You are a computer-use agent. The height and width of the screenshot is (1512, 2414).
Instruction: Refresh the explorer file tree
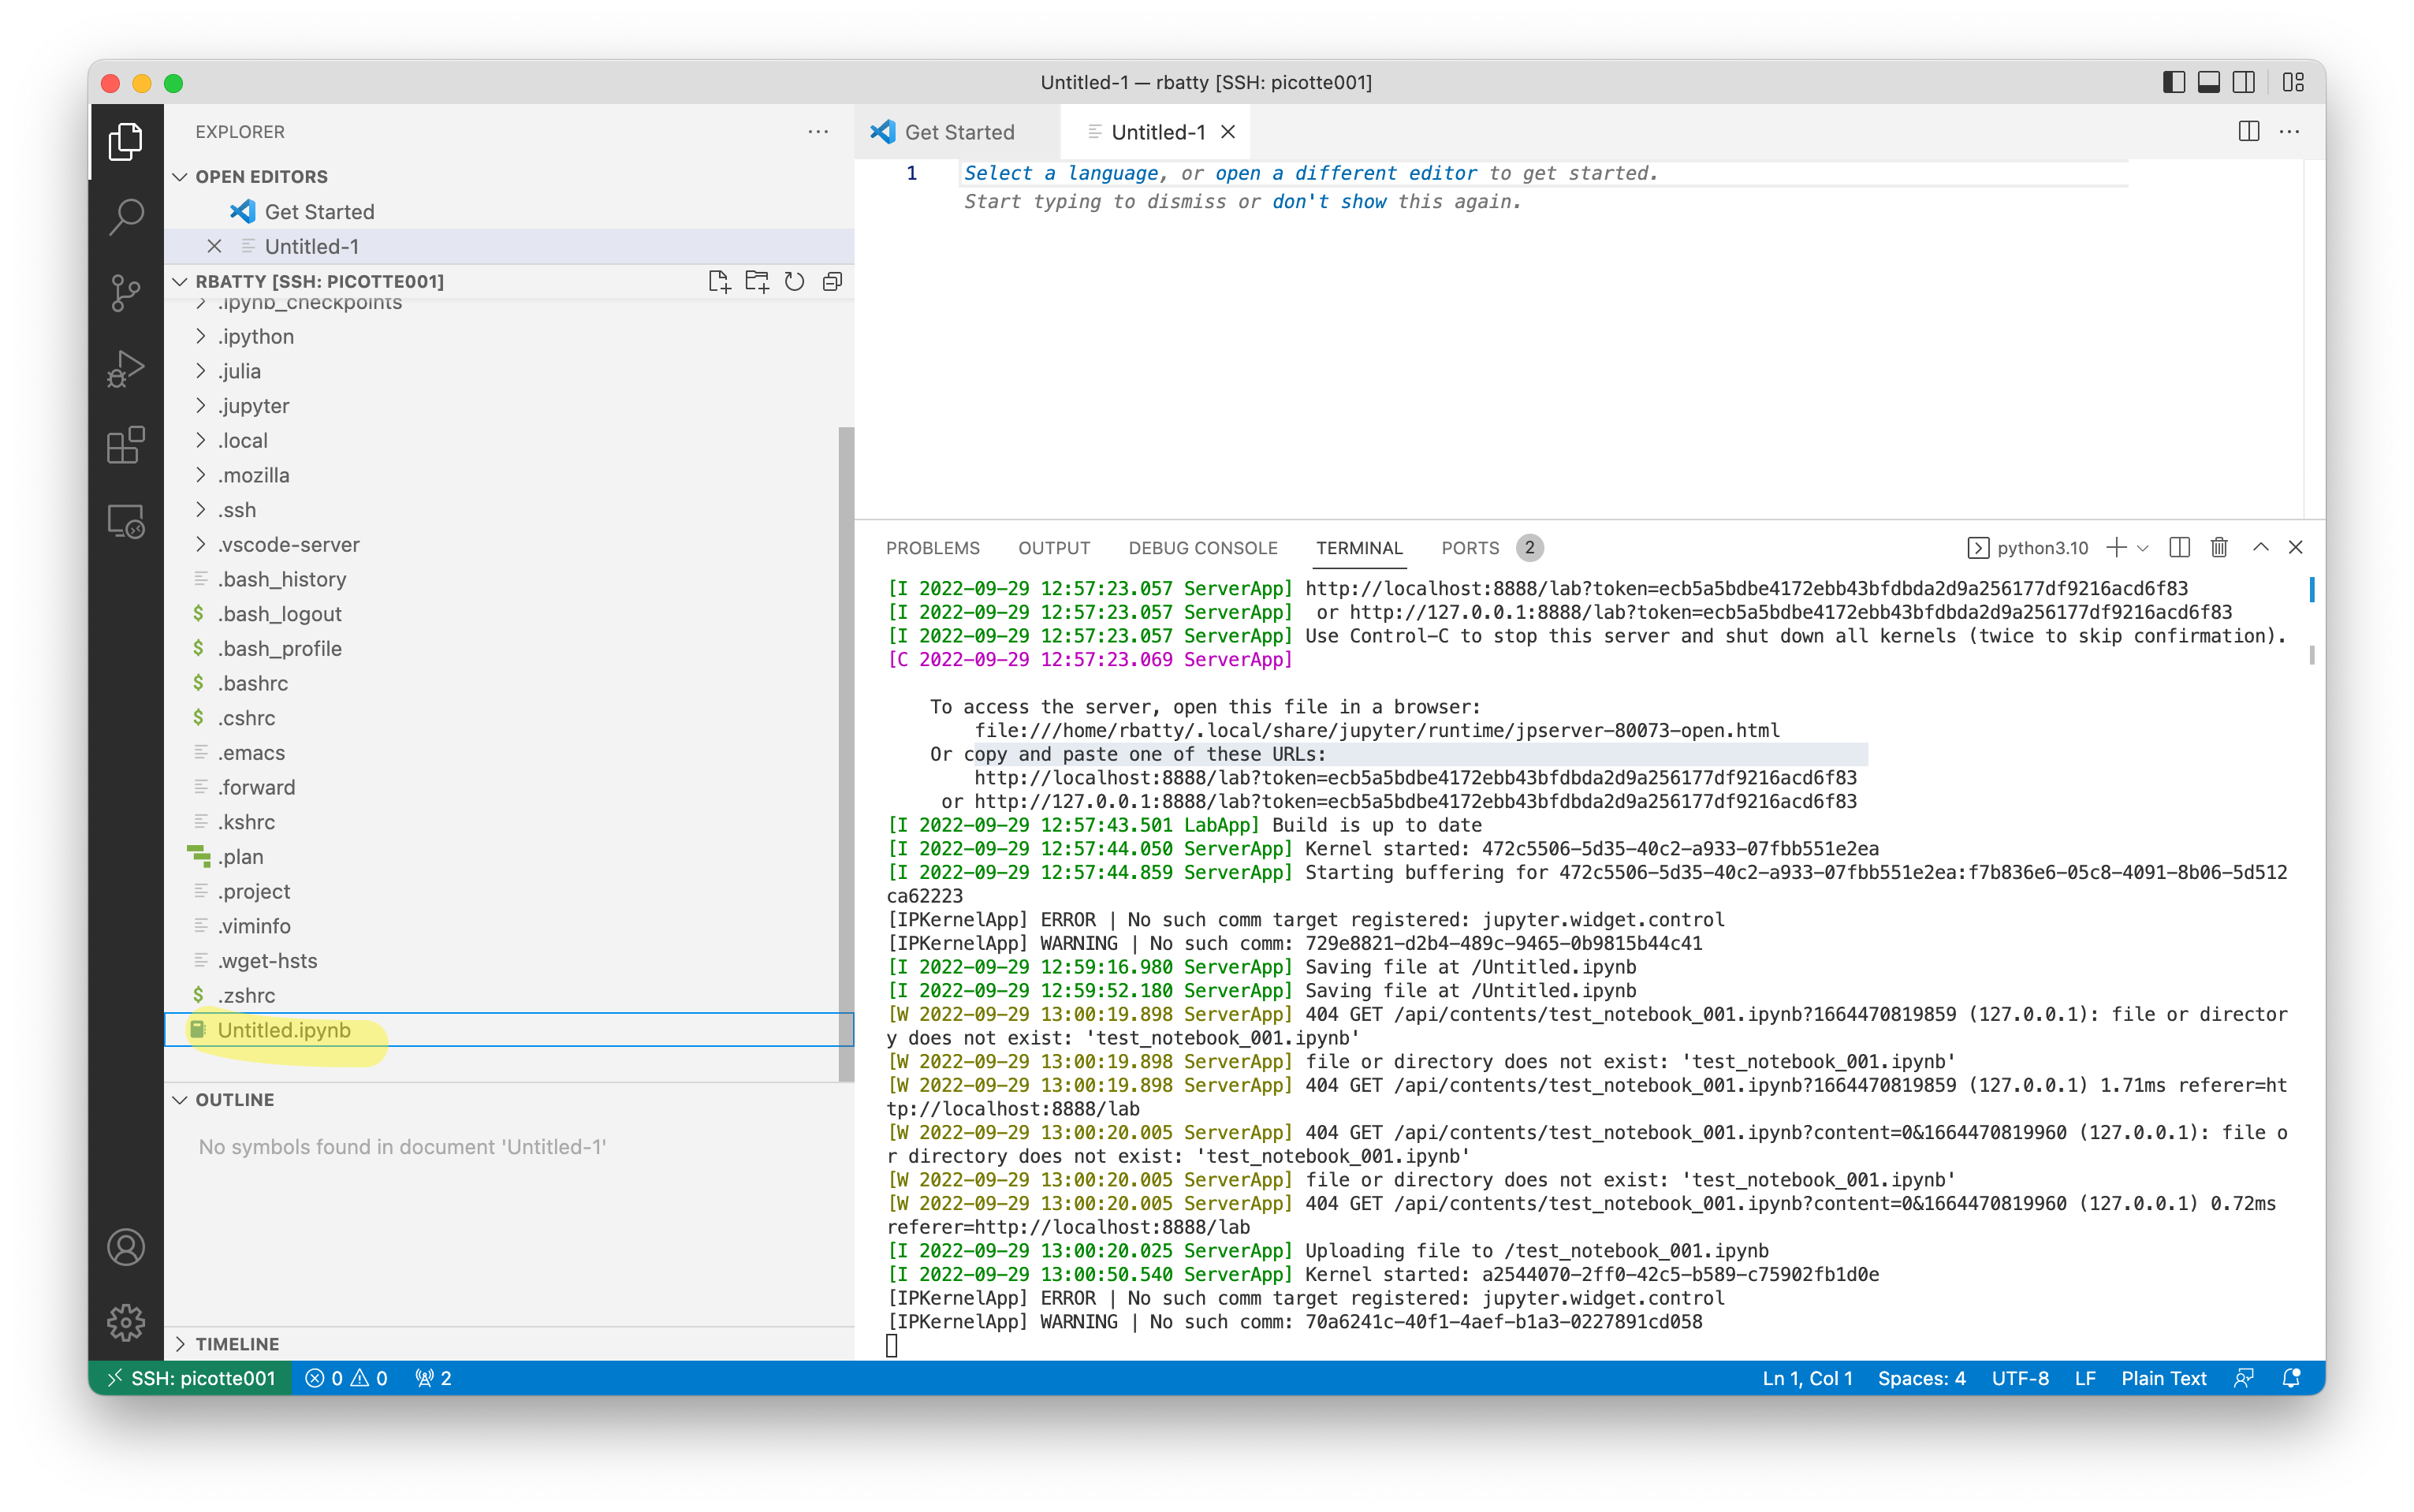[794, 281]
